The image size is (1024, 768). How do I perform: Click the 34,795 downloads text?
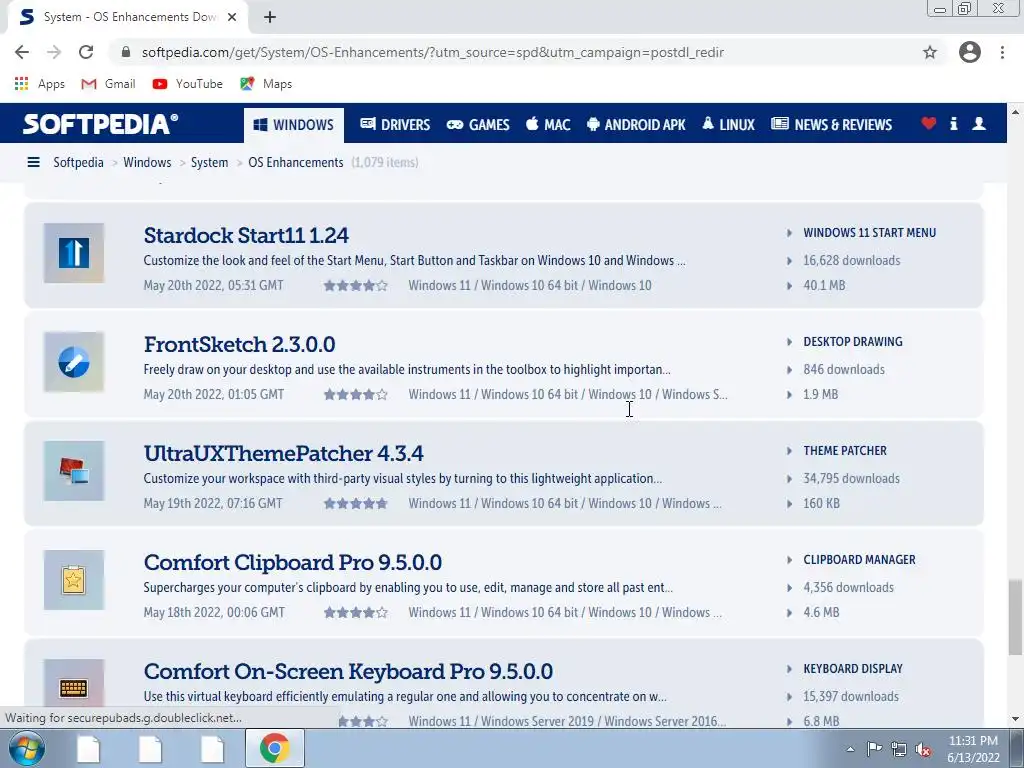coord(852,478)
